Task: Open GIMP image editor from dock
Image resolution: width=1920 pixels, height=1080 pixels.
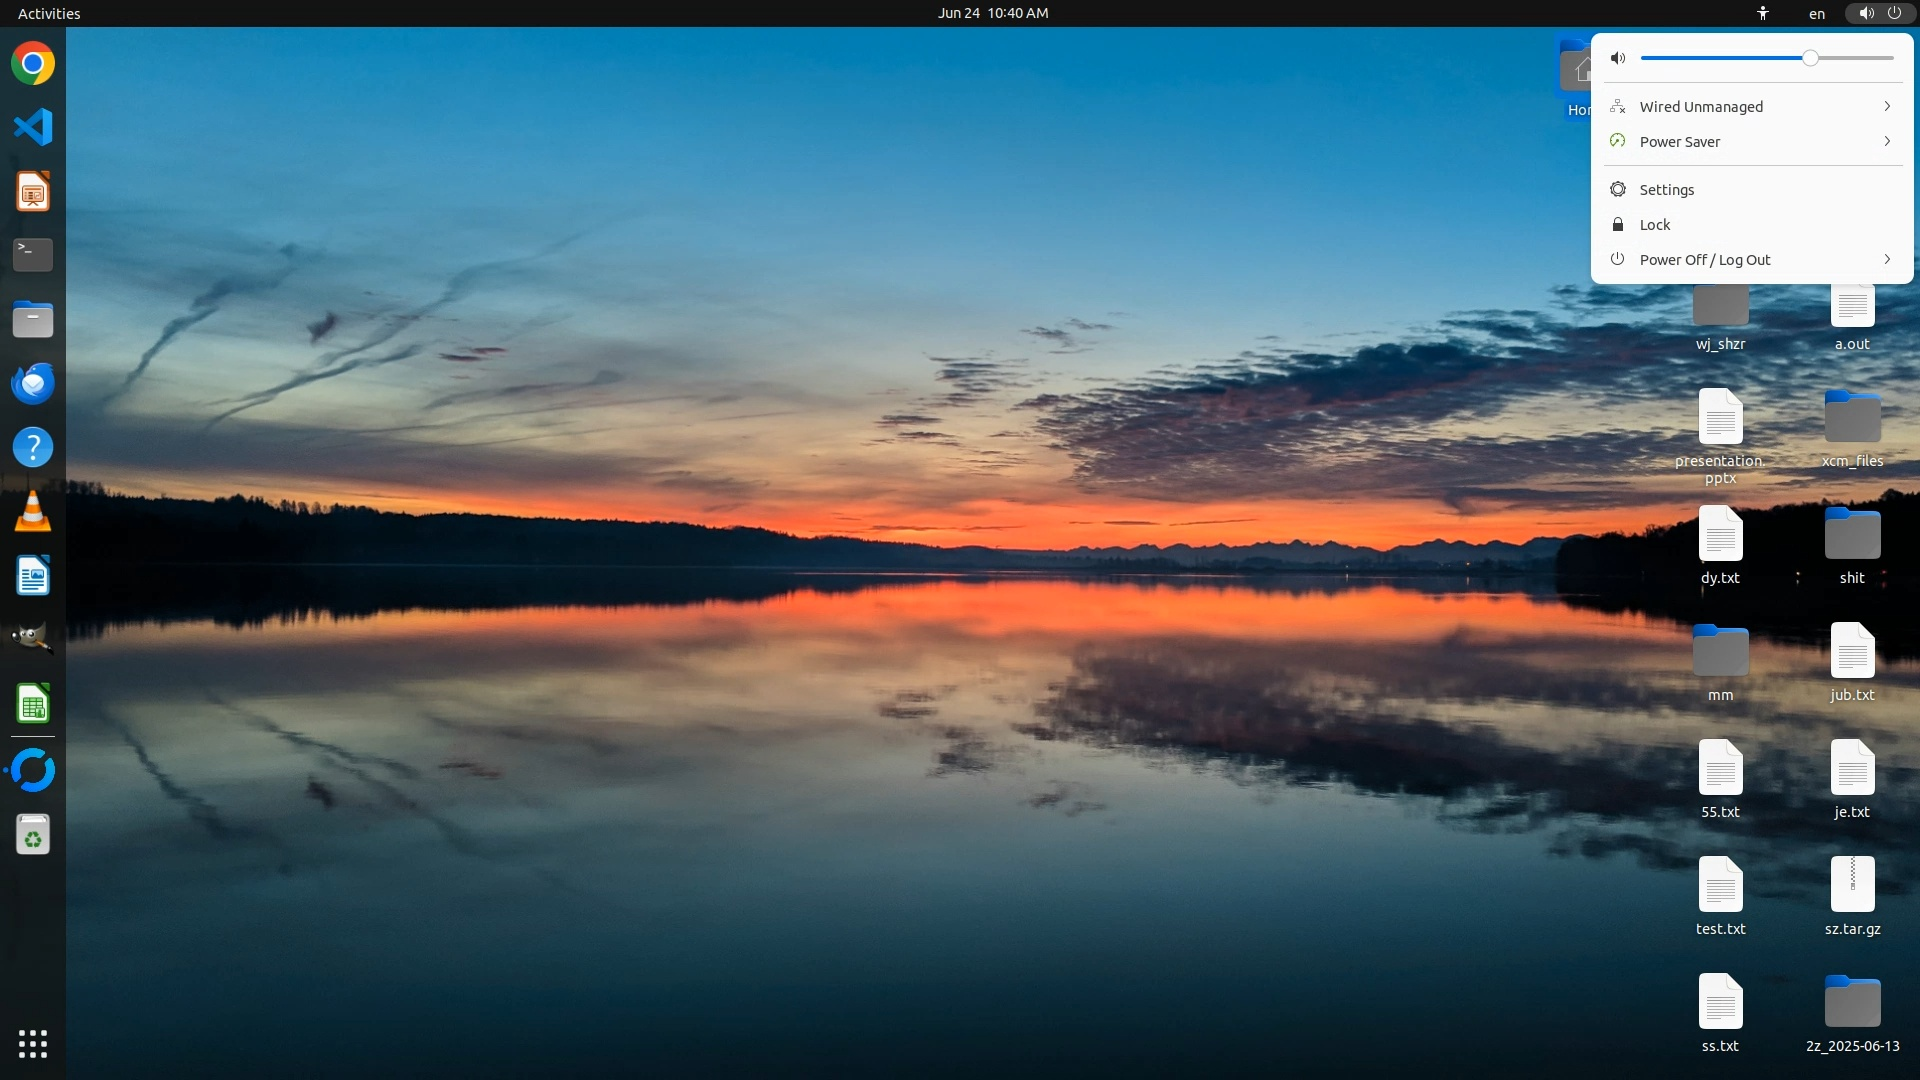Action: point(33,638)
